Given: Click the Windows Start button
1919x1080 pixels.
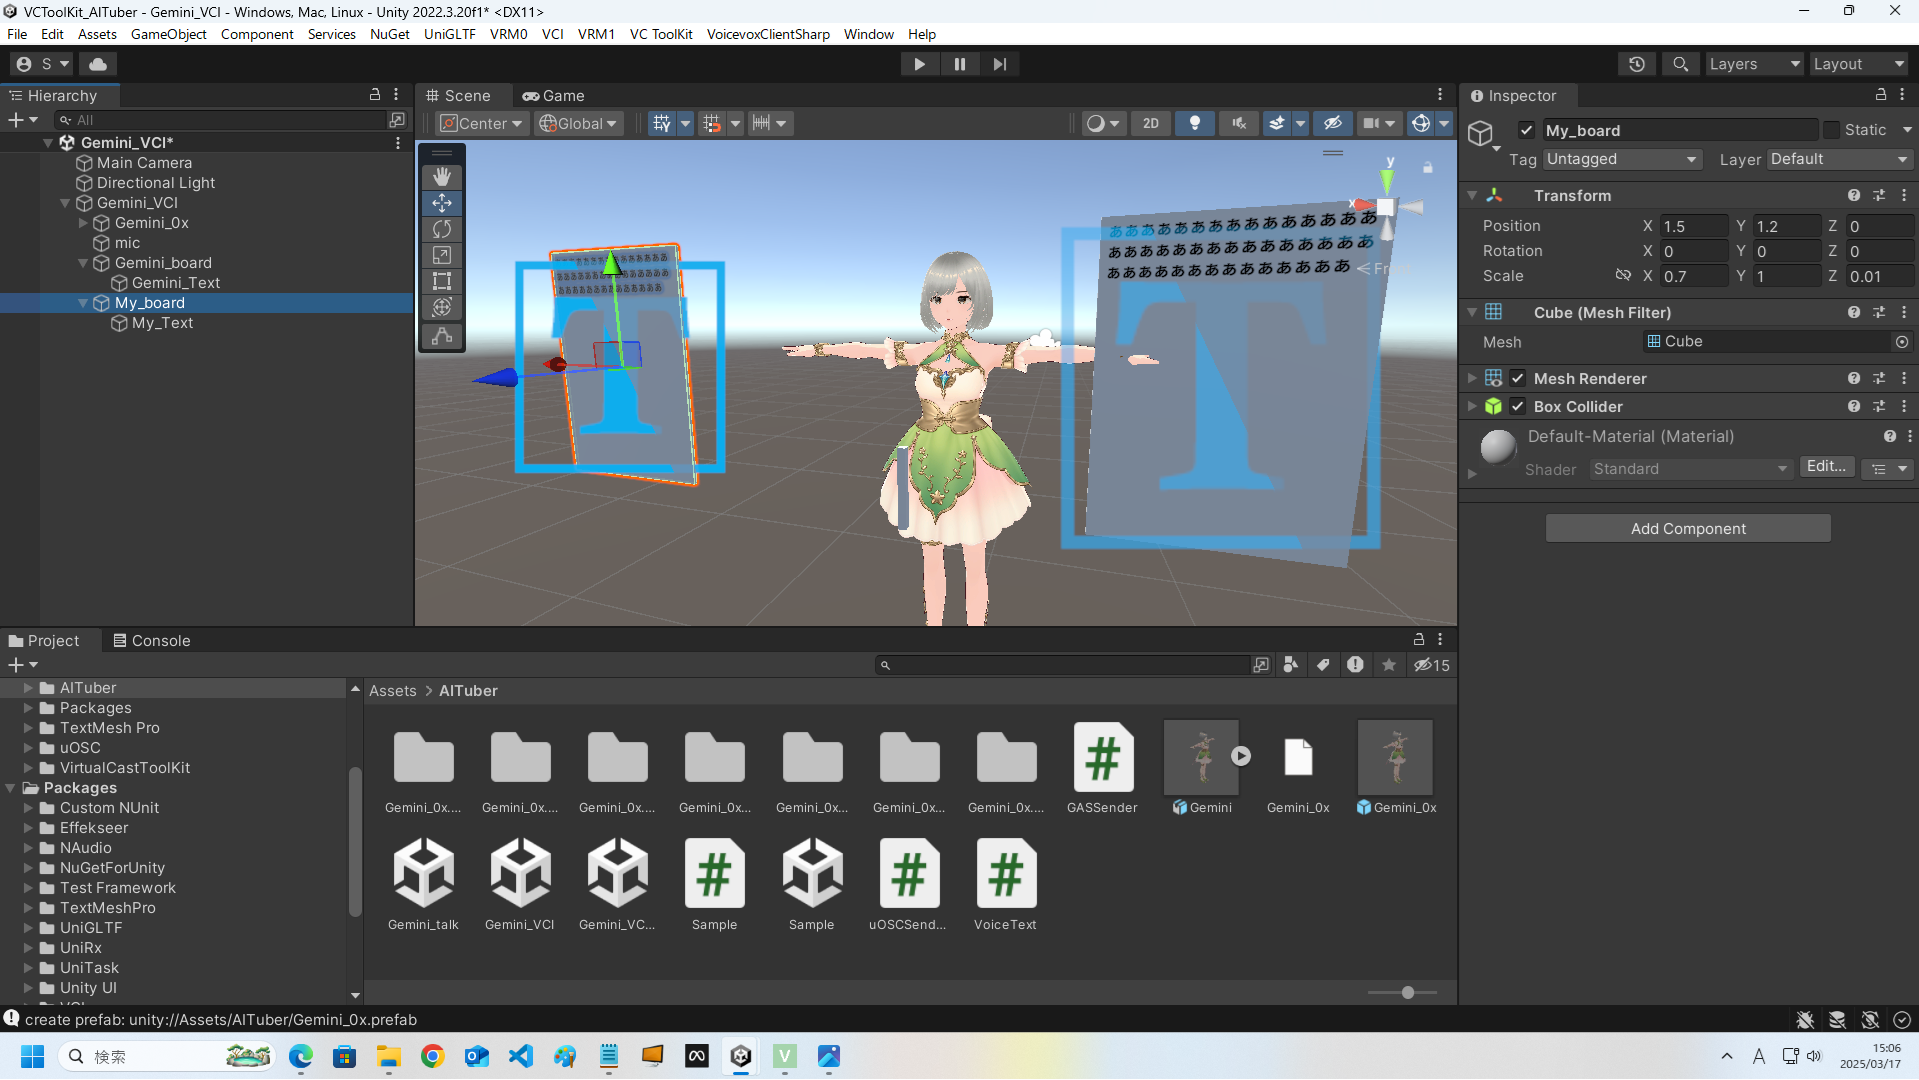Looking at the screenshot, I should pyautogui.click(x=32, y=1056).
